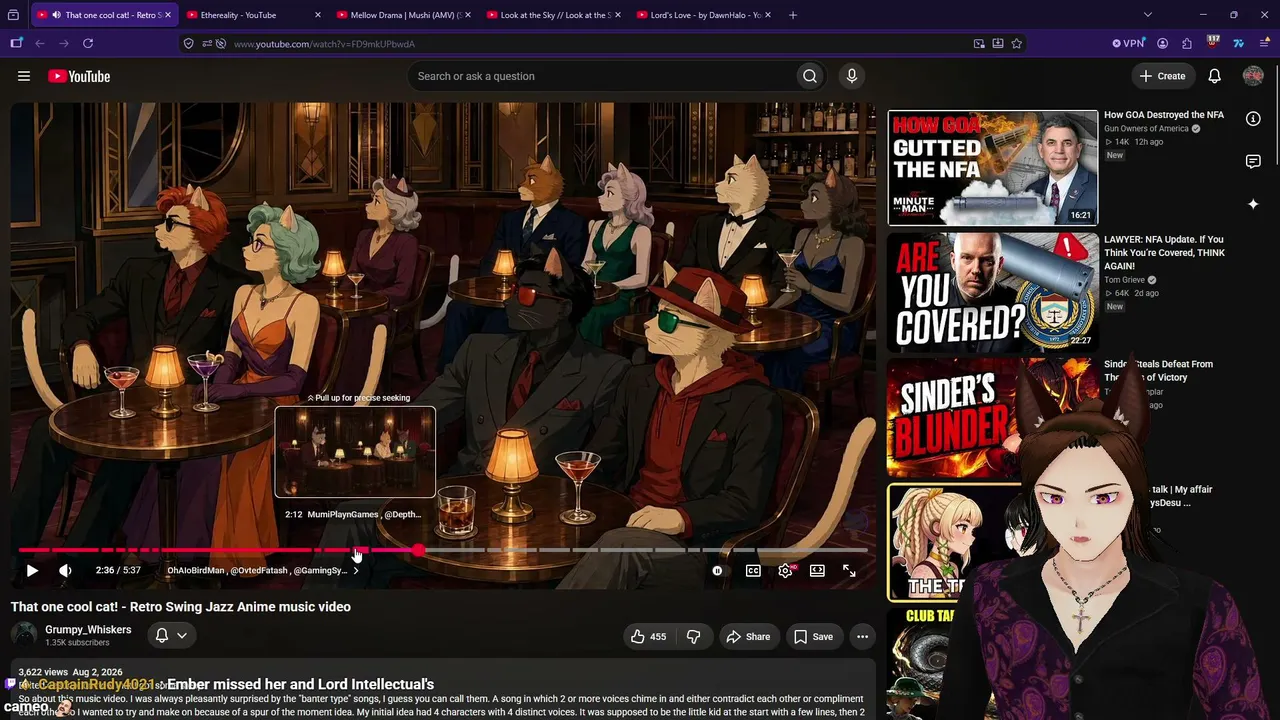Click the YouTube search magnifier button
1280x720 pixels.
[810, 76]
